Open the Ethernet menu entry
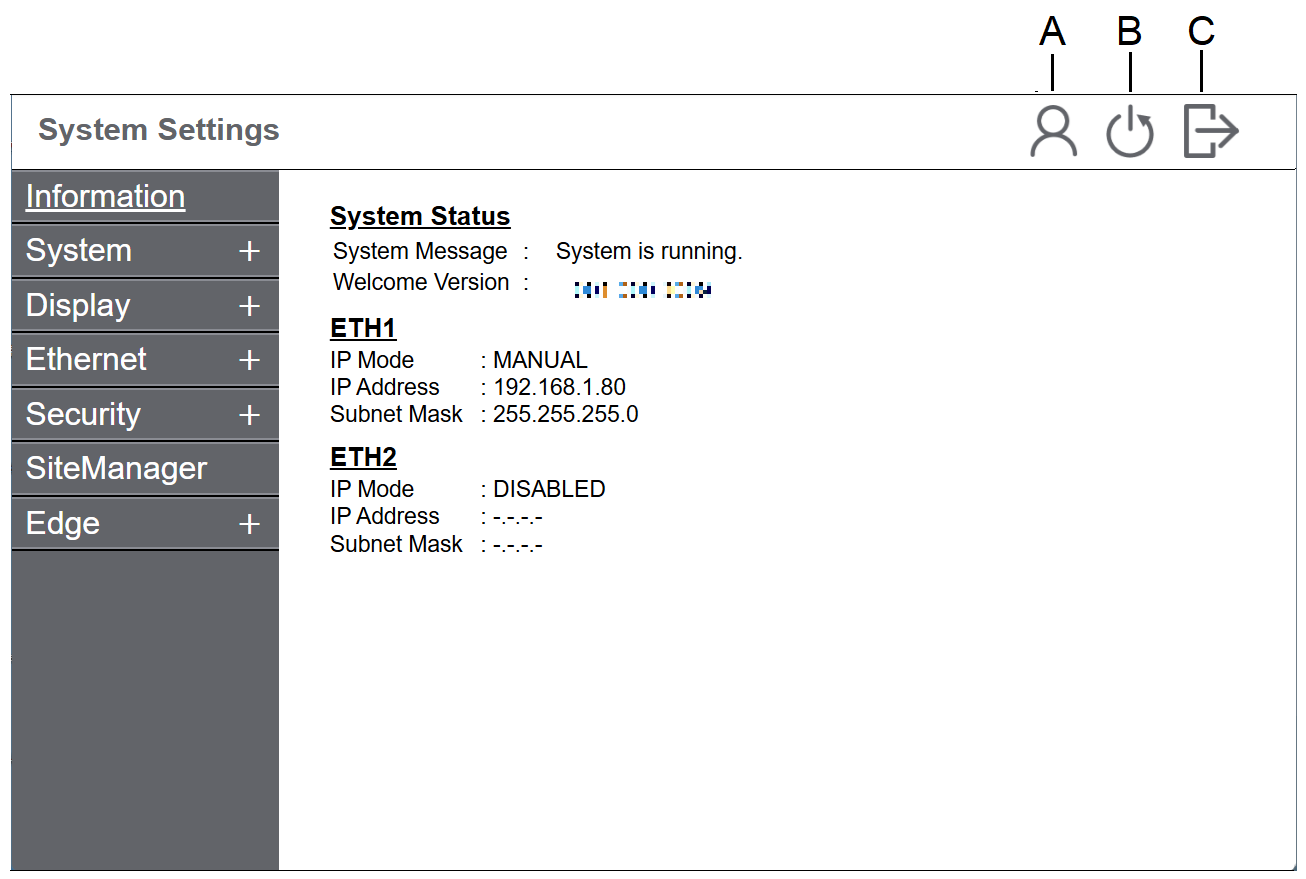The height and width of the screenshot is (879, 1306). [x=86, y=359]
